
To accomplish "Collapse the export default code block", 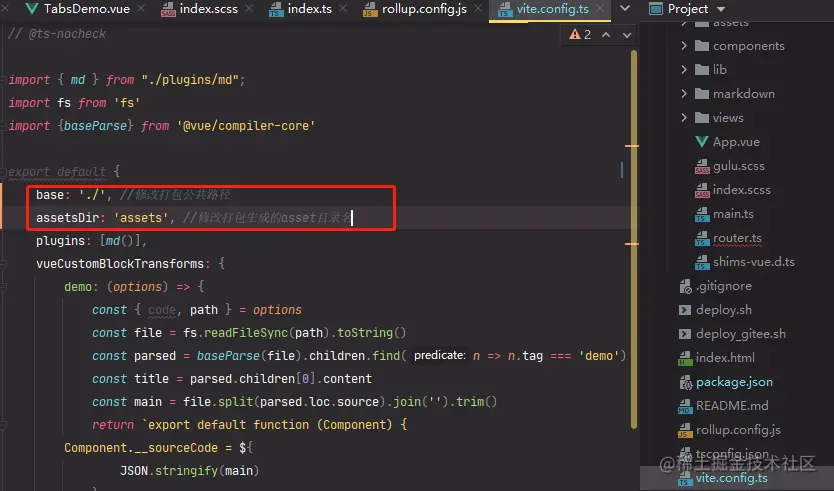I will tap(3, 172).
